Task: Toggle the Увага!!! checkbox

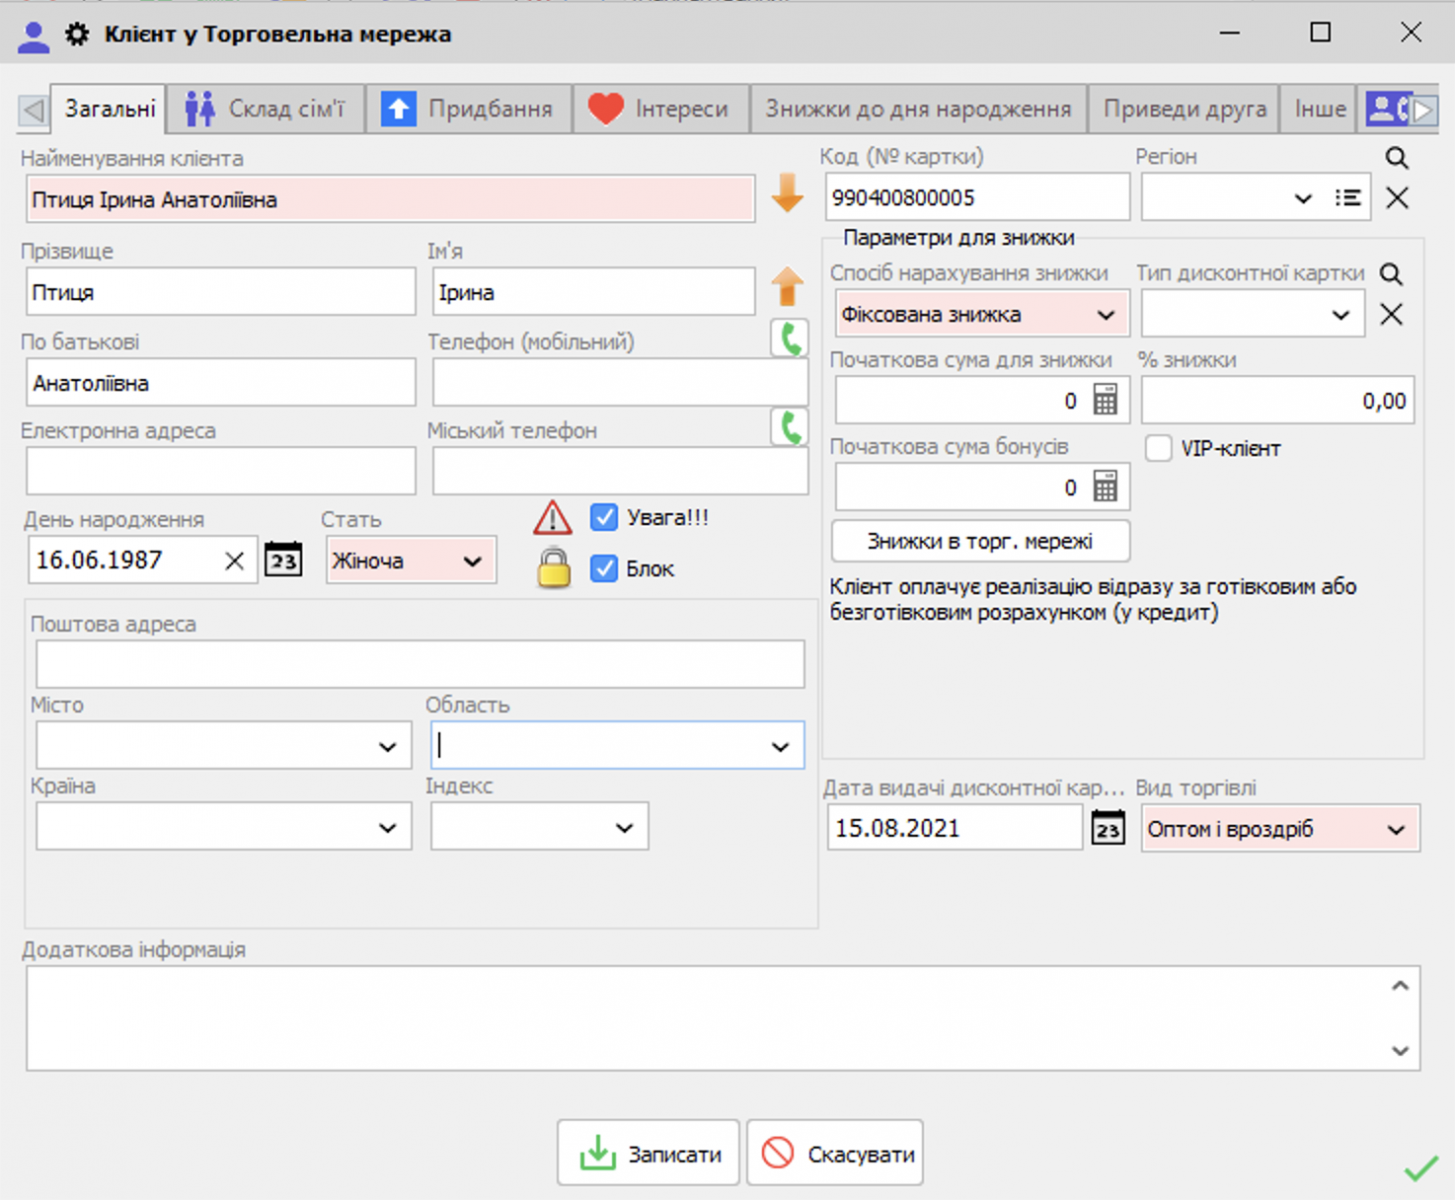Action: point(604,517)
